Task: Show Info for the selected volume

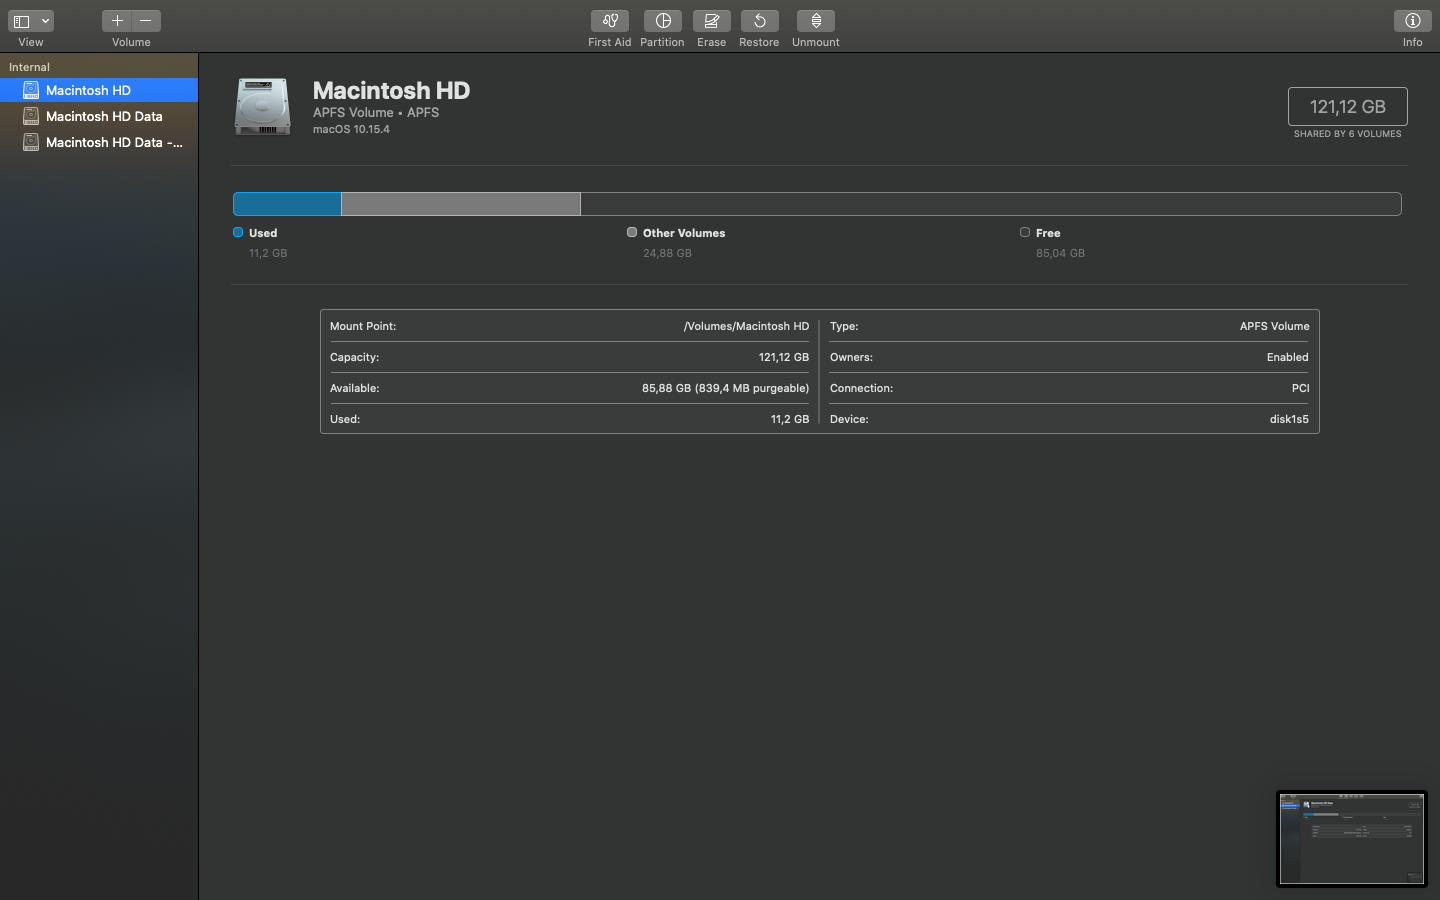Action: tap(1412, 21)
